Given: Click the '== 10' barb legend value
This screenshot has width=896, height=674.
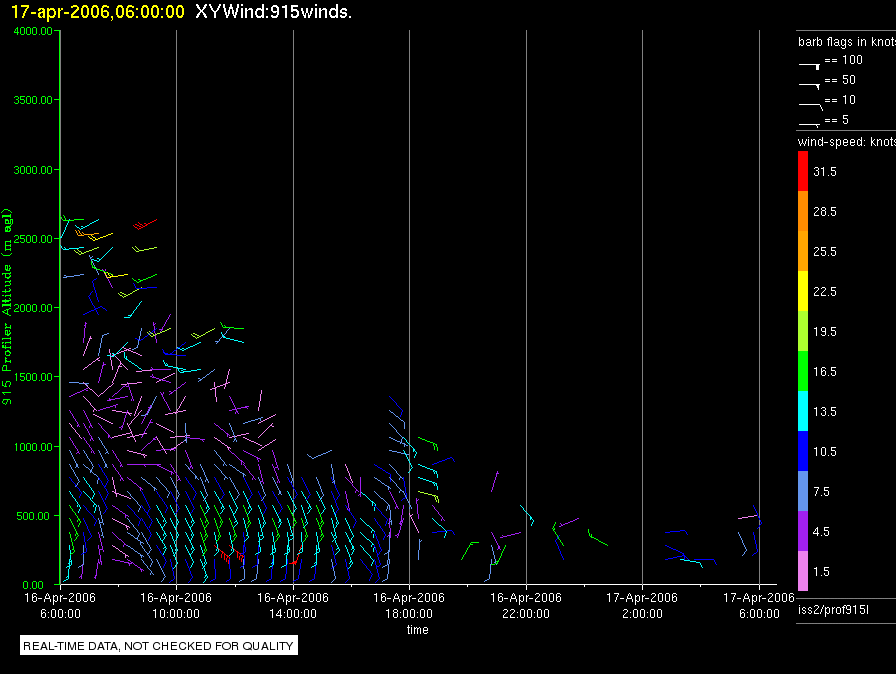Looking at the screenshot, I should coord(840,100).
